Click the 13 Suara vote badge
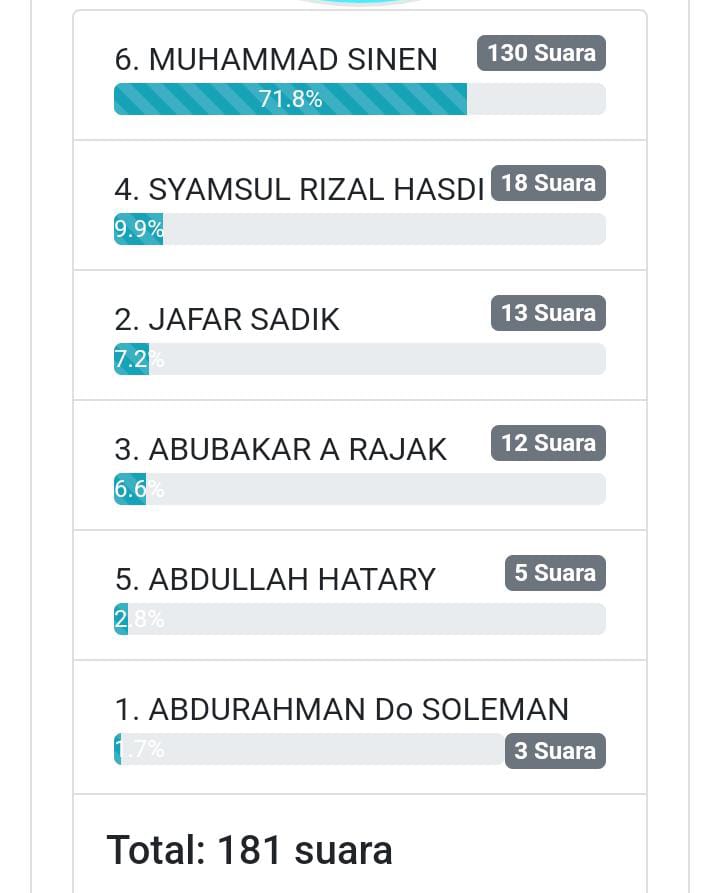Image resolution: width=720 pixels, height=893 pixels. tap(548, 313)
